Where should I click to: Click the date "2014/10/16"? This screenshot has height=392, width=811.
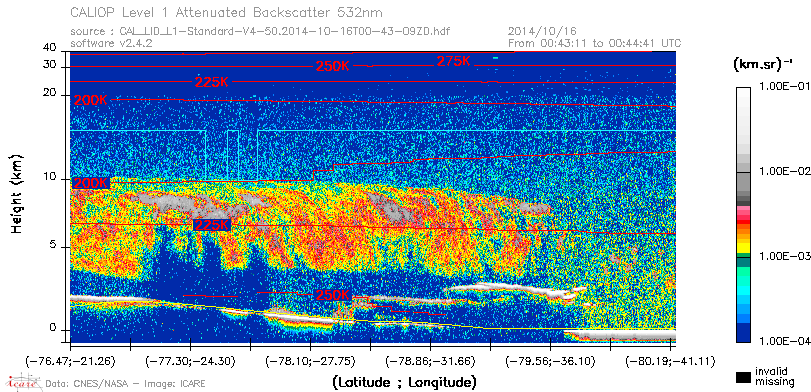(543, 32)
